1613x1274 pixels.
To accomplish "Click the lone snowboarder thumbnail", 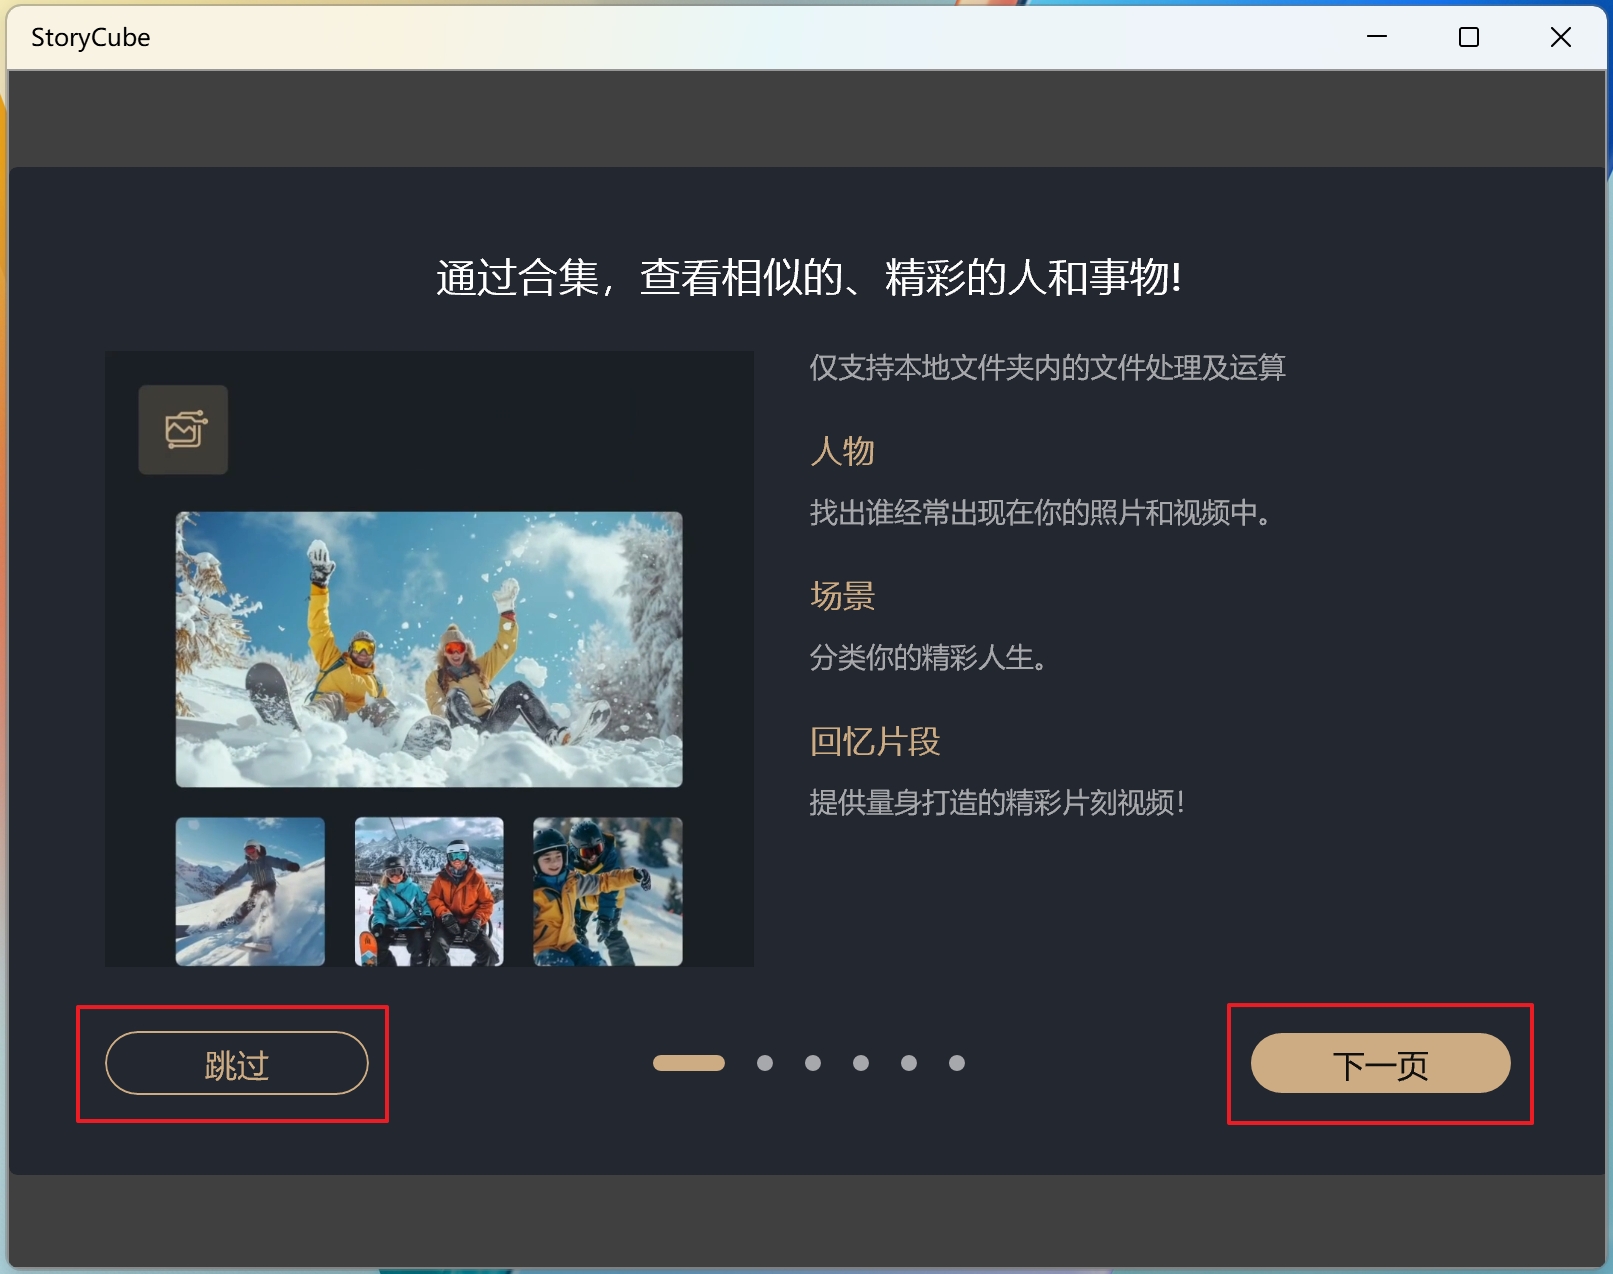I will pyautogui.click(x=250, y=891).
